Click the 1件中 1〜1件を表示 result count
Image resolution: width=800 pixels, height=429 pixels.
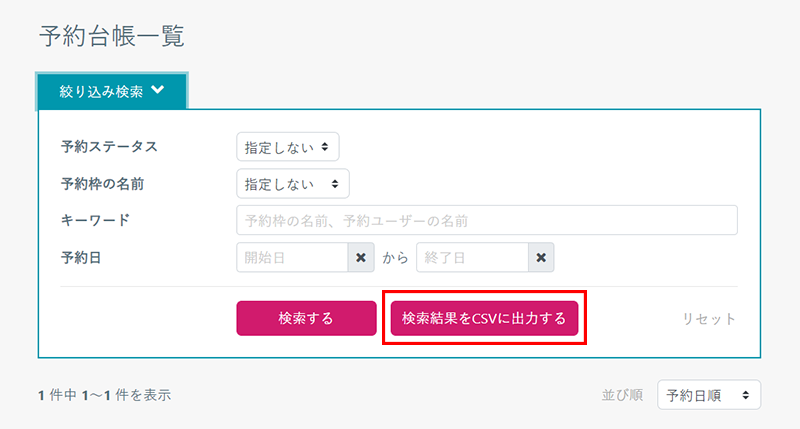tap(104, 395)
